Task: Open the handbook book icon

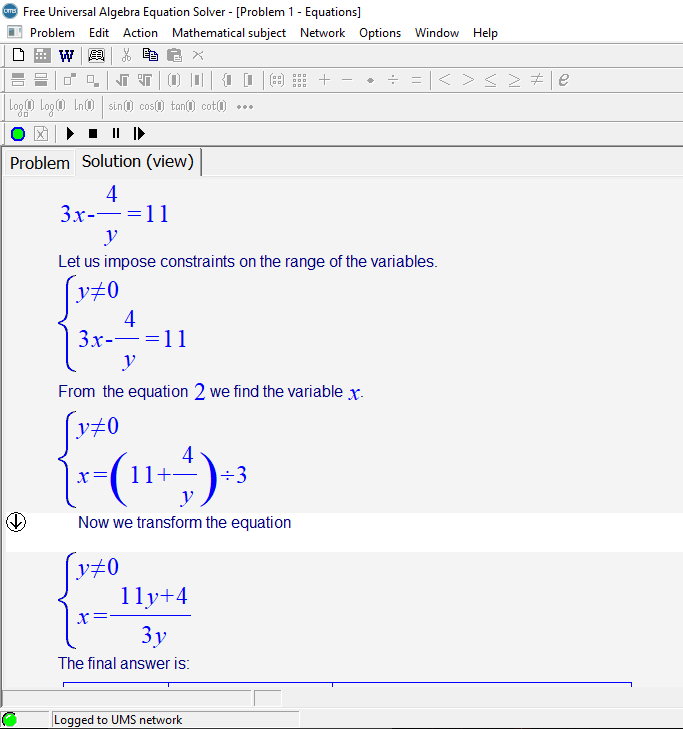Action: coord(96,56)
